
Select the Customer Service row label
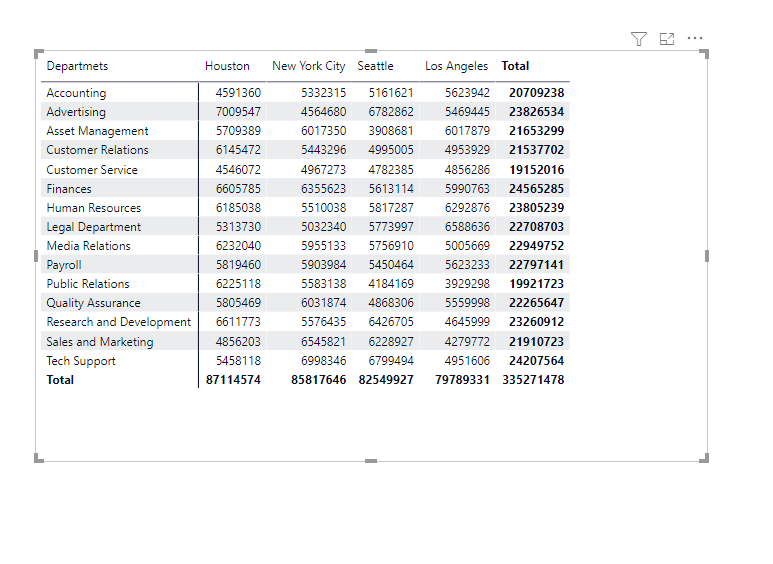92,170
